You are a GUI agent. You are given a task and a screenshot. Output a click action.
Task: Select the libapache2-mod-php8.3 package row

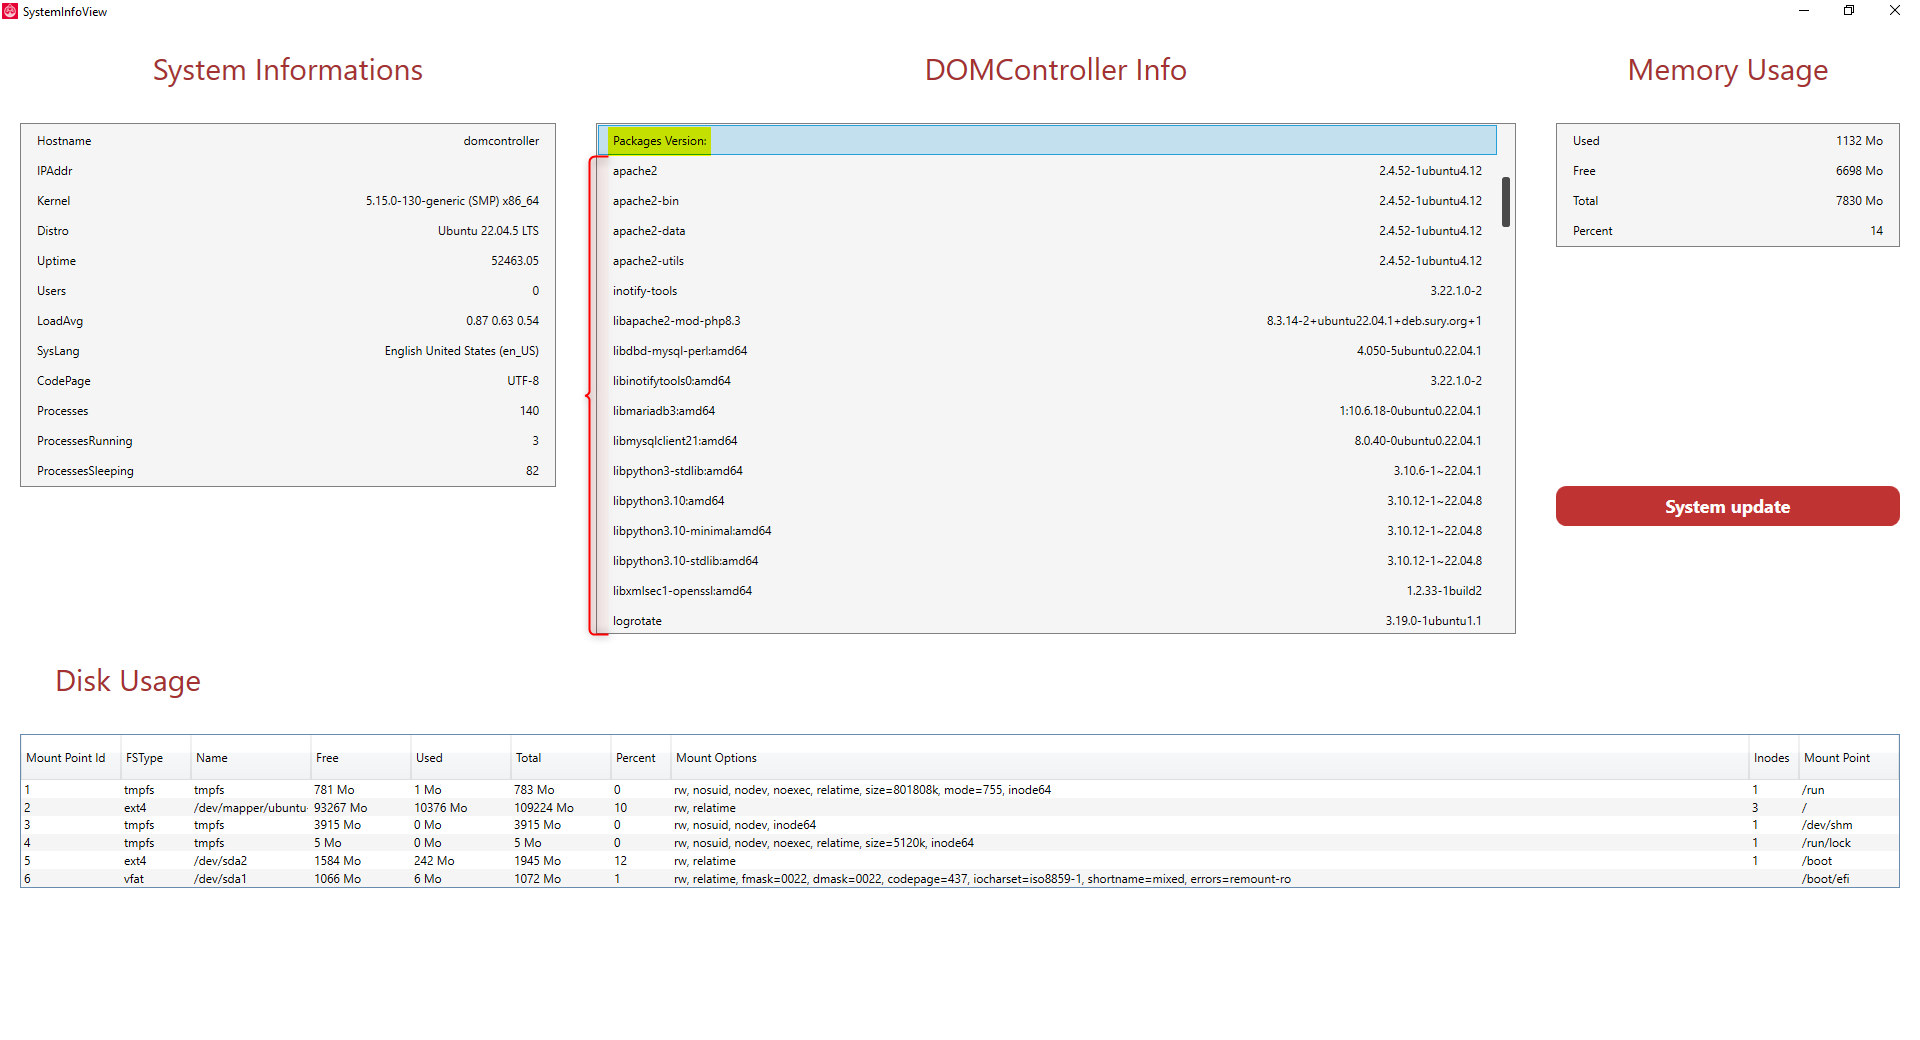(1047, 321)
